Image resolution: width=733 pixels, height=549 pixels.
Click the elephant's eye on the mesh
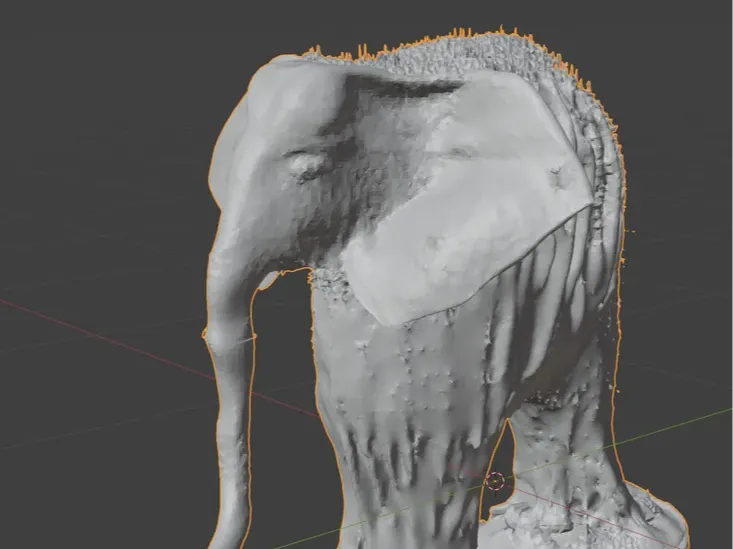click(x=306, y=166)
